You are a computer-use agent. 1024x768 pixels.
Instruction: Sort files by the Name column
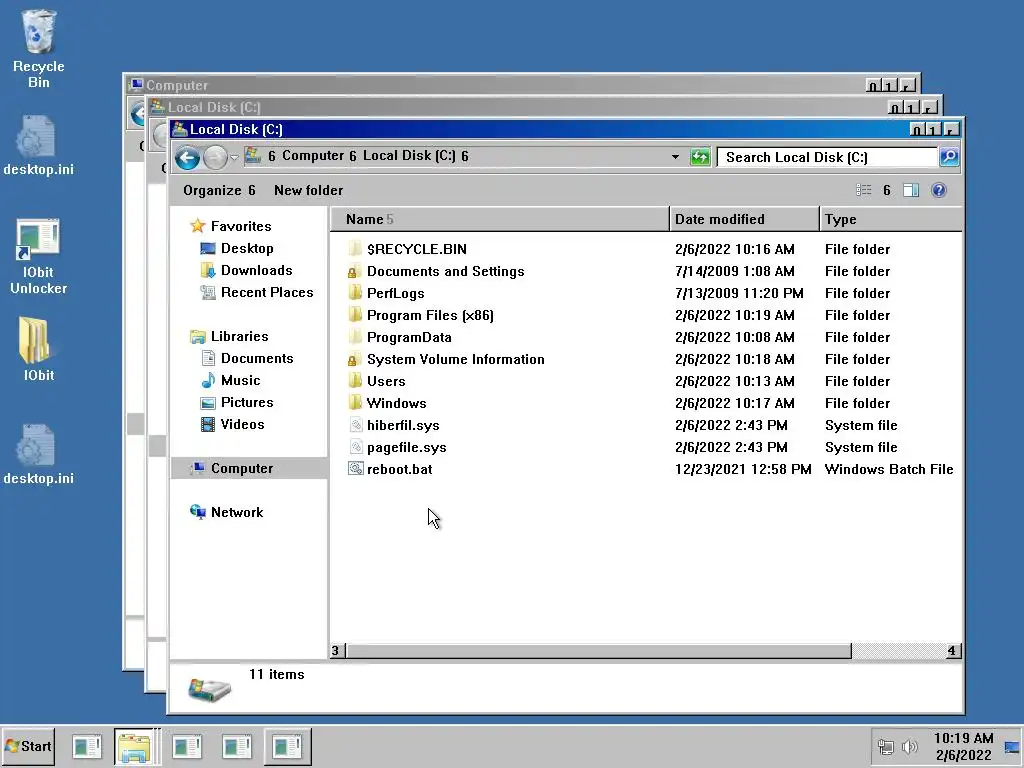[500, 219]
